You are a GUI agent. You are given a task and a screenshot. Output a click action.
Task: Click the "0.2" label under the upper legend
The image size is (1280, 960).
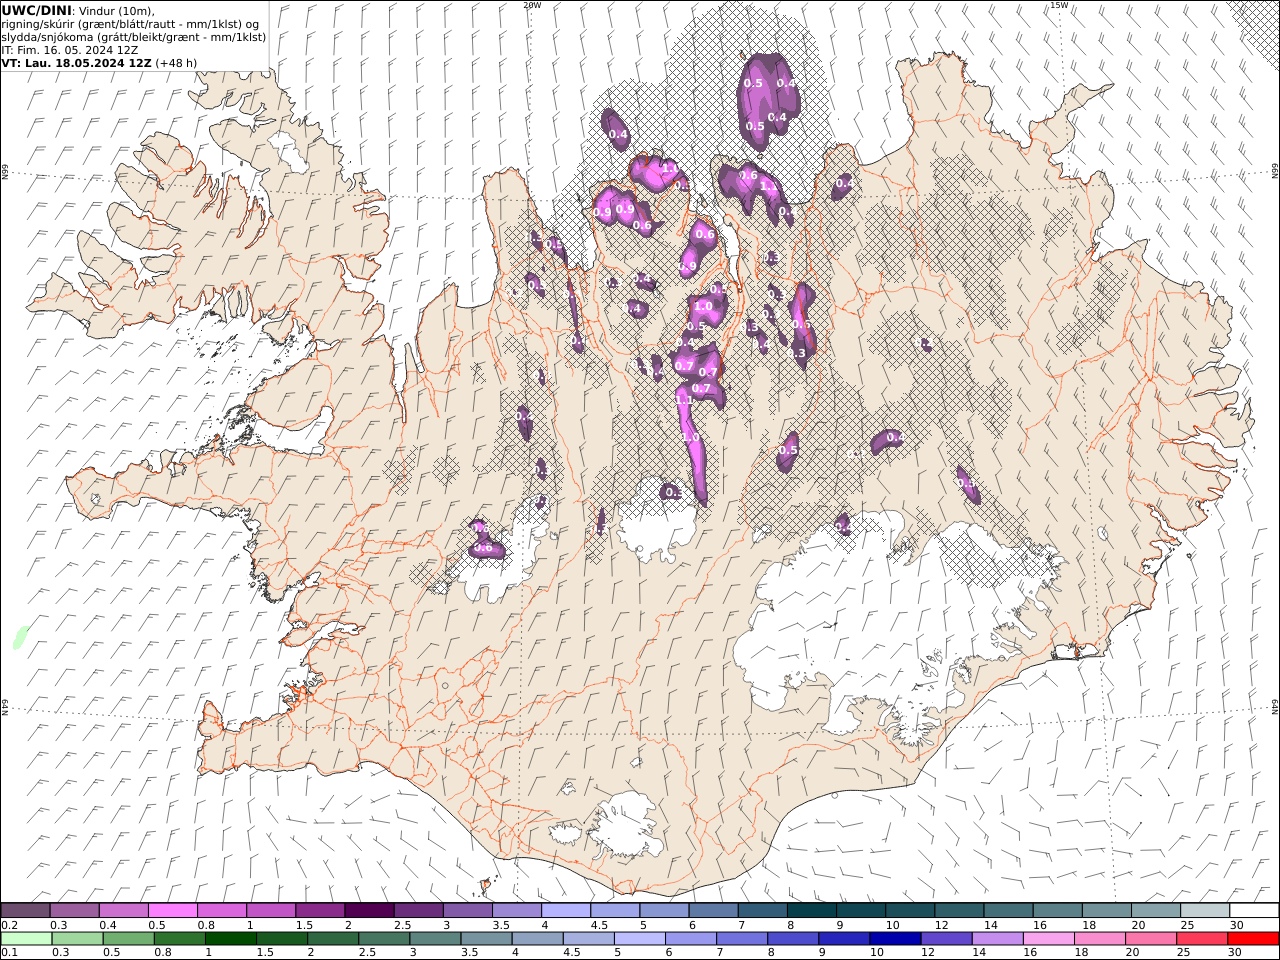click(10, 924)
